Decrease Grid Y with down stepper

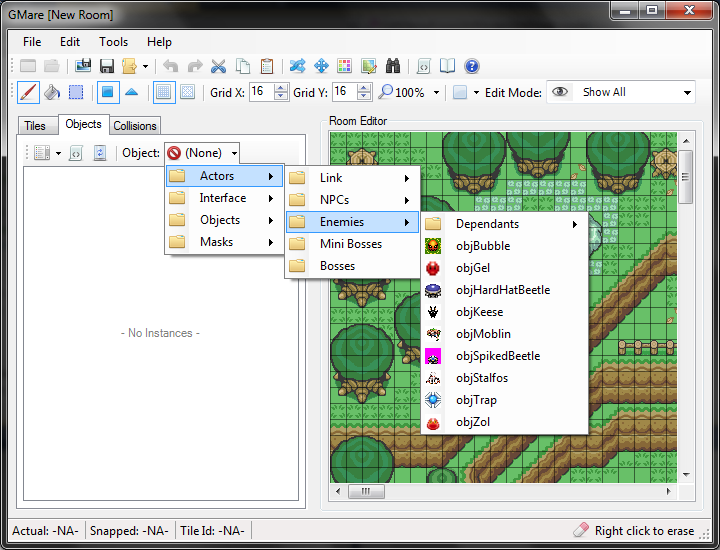point(364,96)
